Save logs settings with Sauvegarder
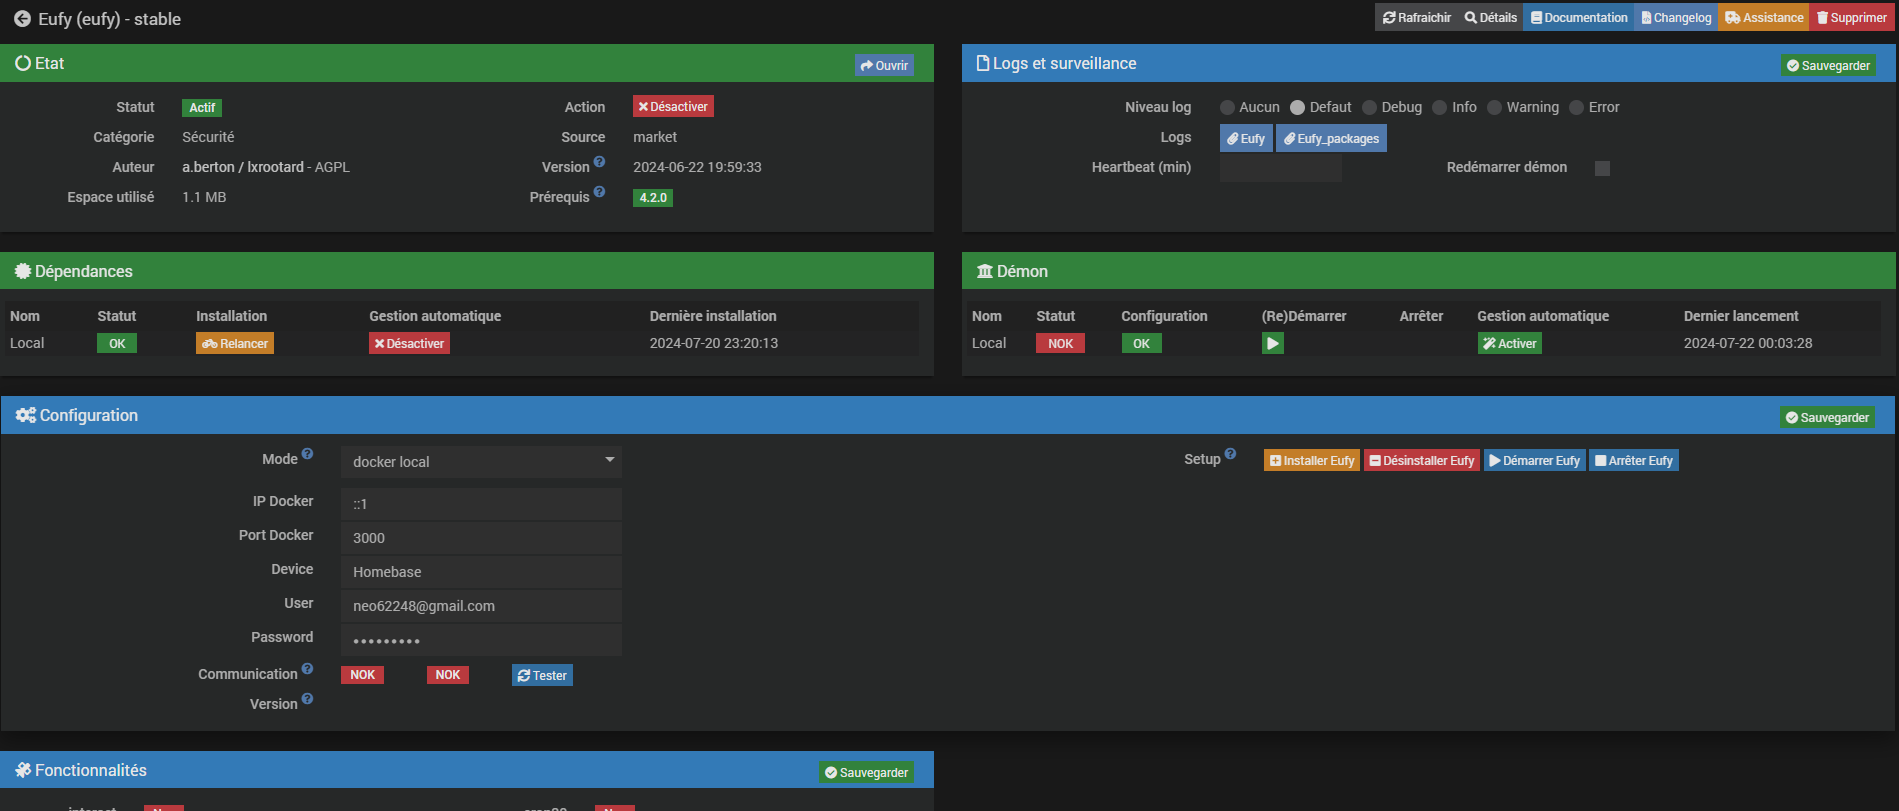 1828,66
